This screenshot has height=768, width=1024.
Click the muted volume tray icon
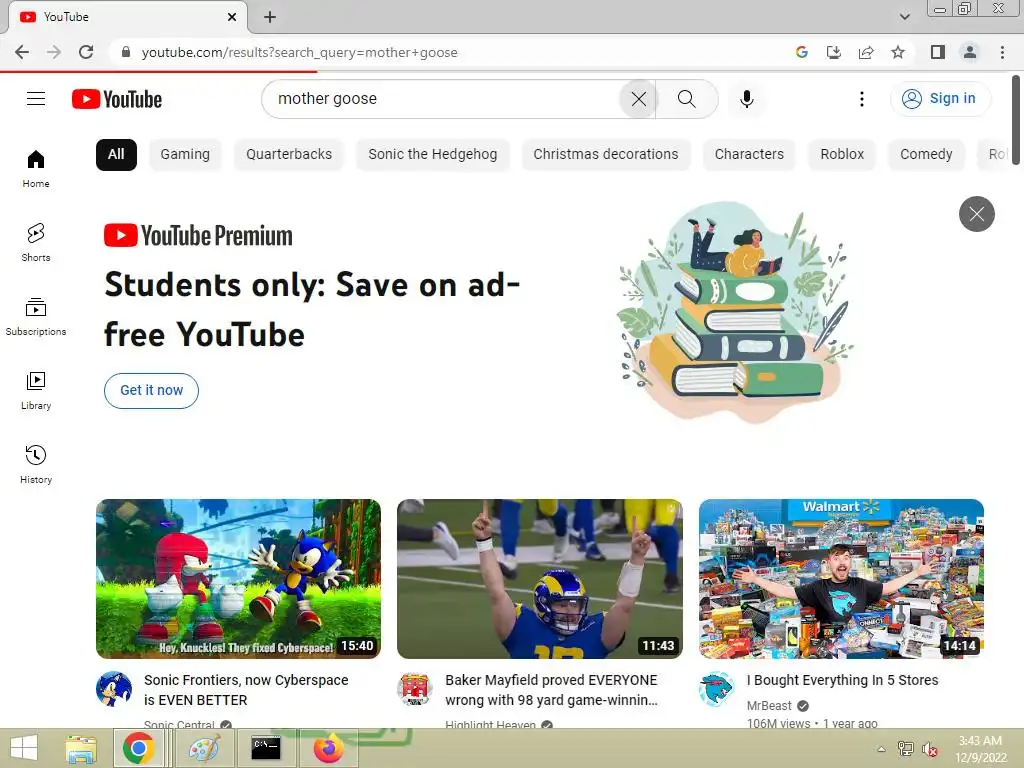coord(930,749)
